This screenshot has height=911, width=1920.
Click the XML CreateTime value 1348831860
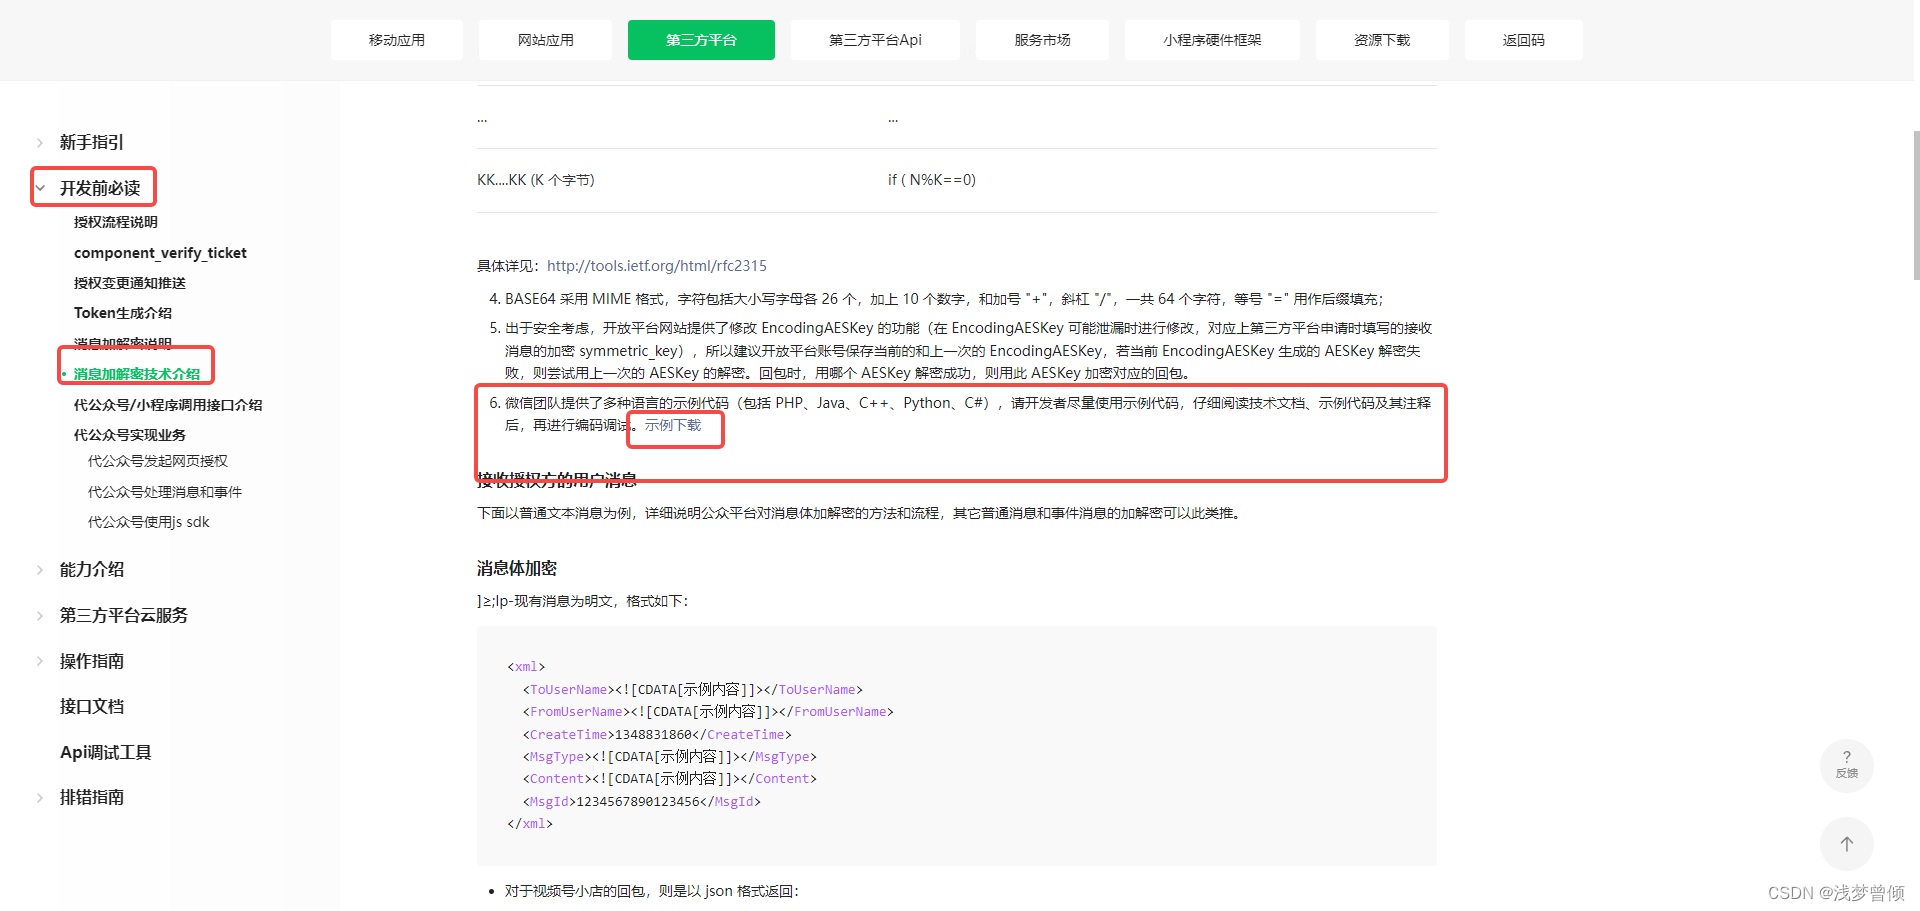653,735
